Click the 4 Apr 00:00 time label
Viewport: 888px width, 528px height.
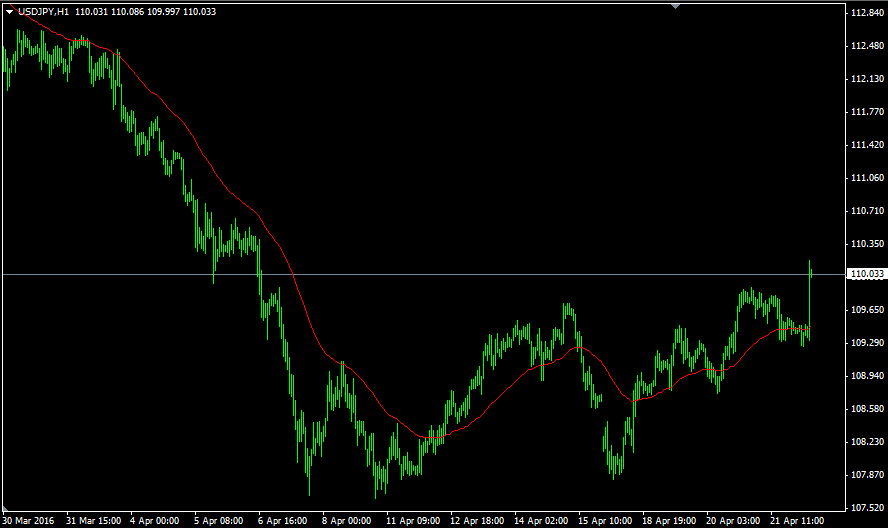(155, 521)
